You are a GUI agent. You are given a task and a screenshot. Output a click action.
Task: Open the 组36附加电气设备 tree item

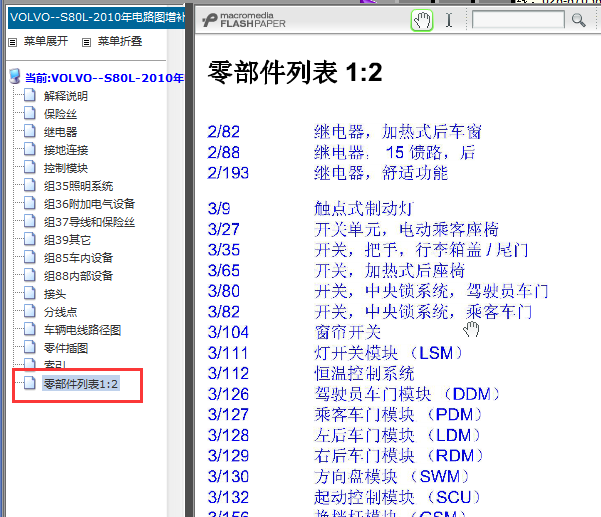(x=89, y=204)
